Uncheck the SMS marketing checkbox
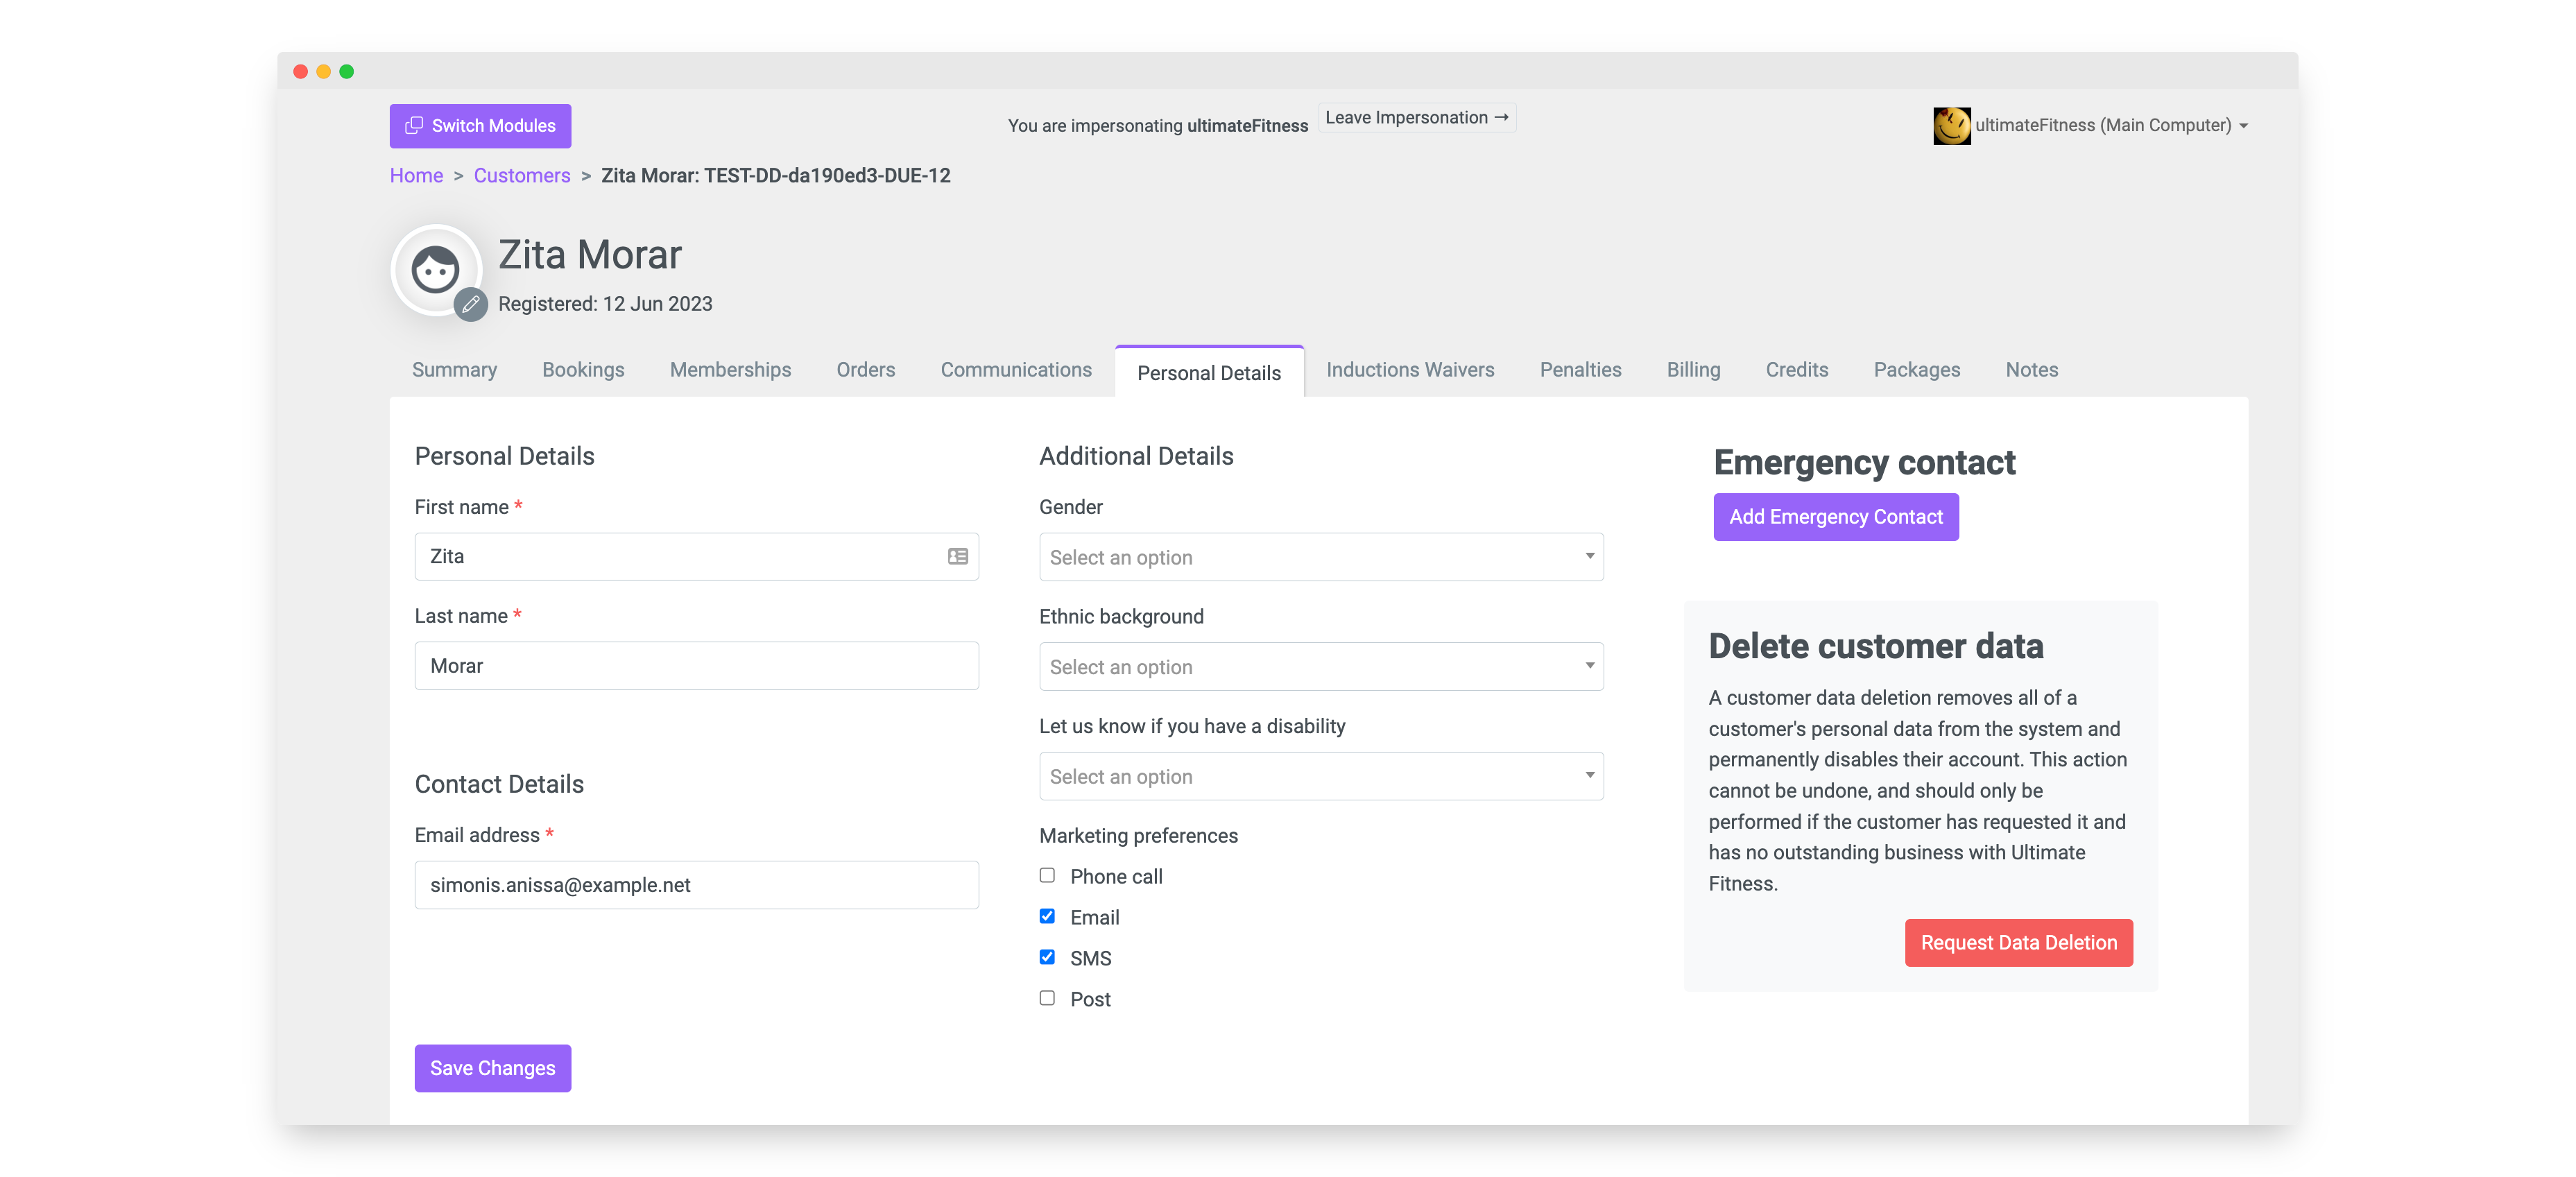The height and width of the screenshot is (1177, 2576). pos(1047,957)
